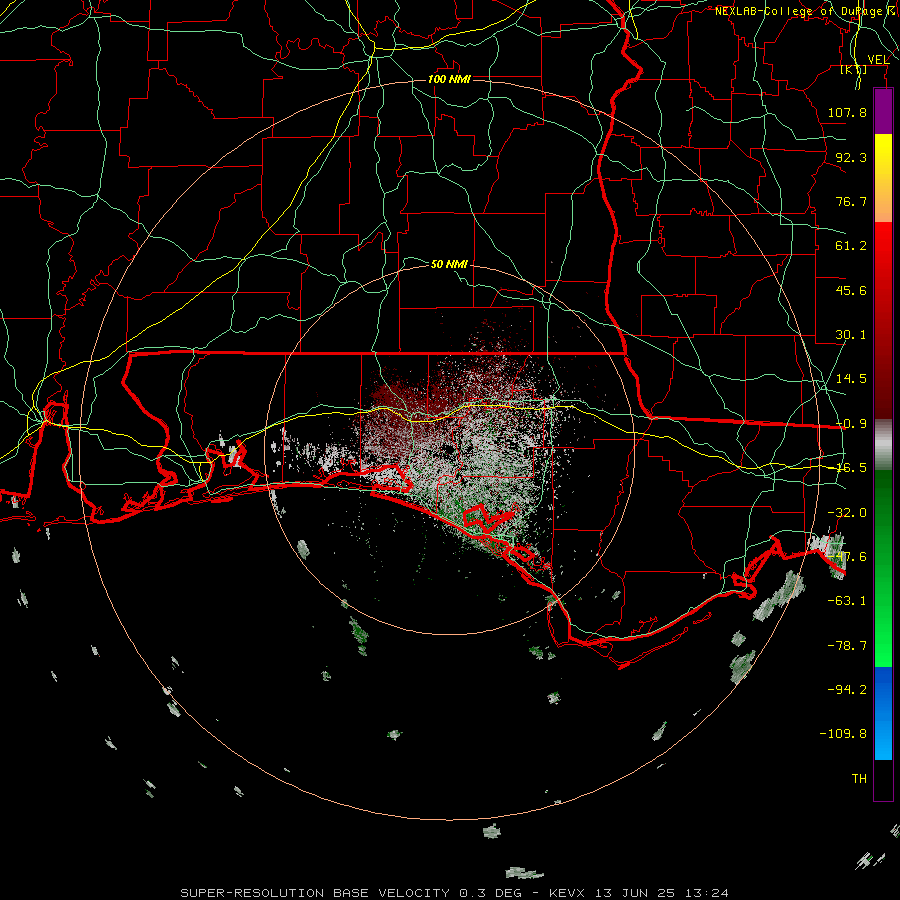Screen dimensions: 900x900
Task: Click the 30.1 value on the velocity scale
Action: [x=851, y=335]
